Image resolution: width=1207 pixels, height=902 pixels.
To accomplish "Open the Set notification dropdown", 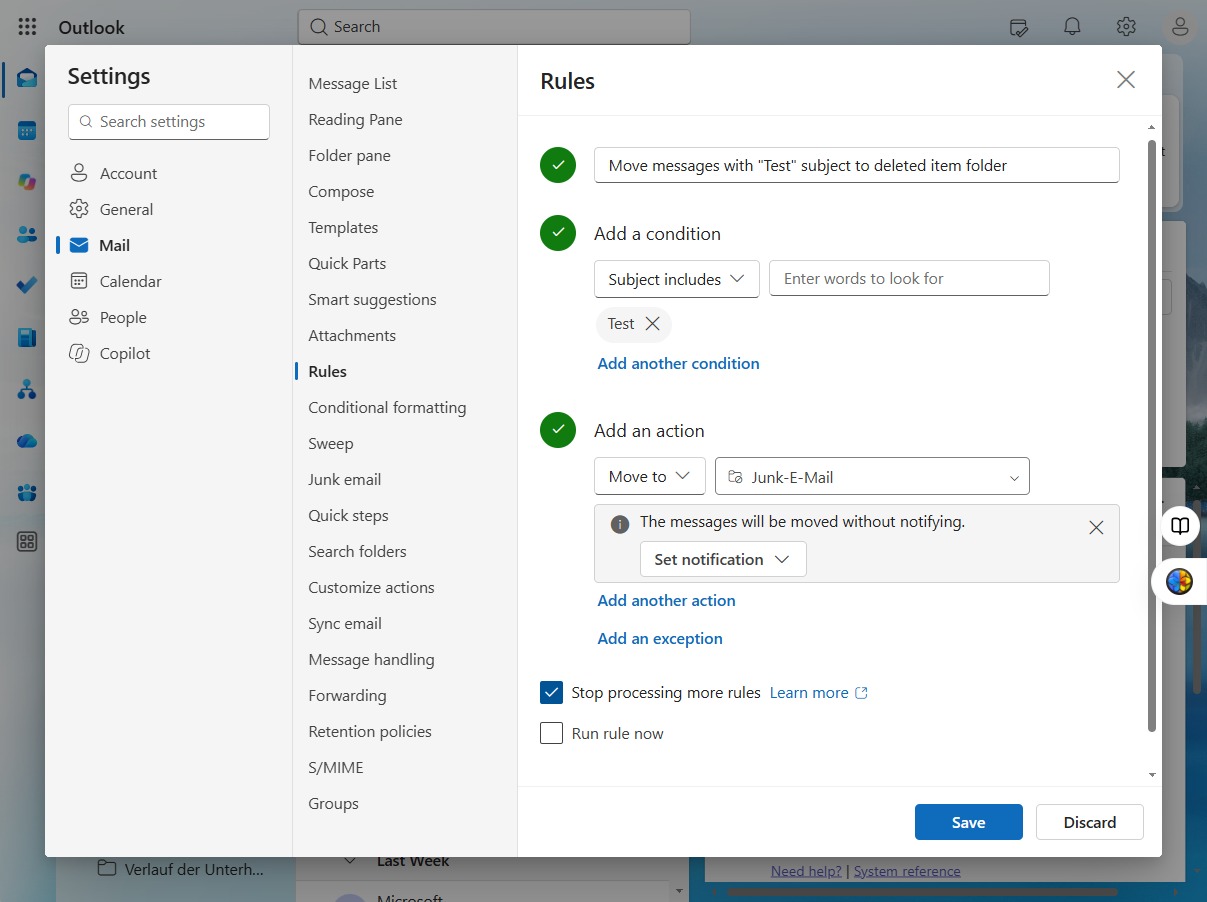I will click(723, 559).
